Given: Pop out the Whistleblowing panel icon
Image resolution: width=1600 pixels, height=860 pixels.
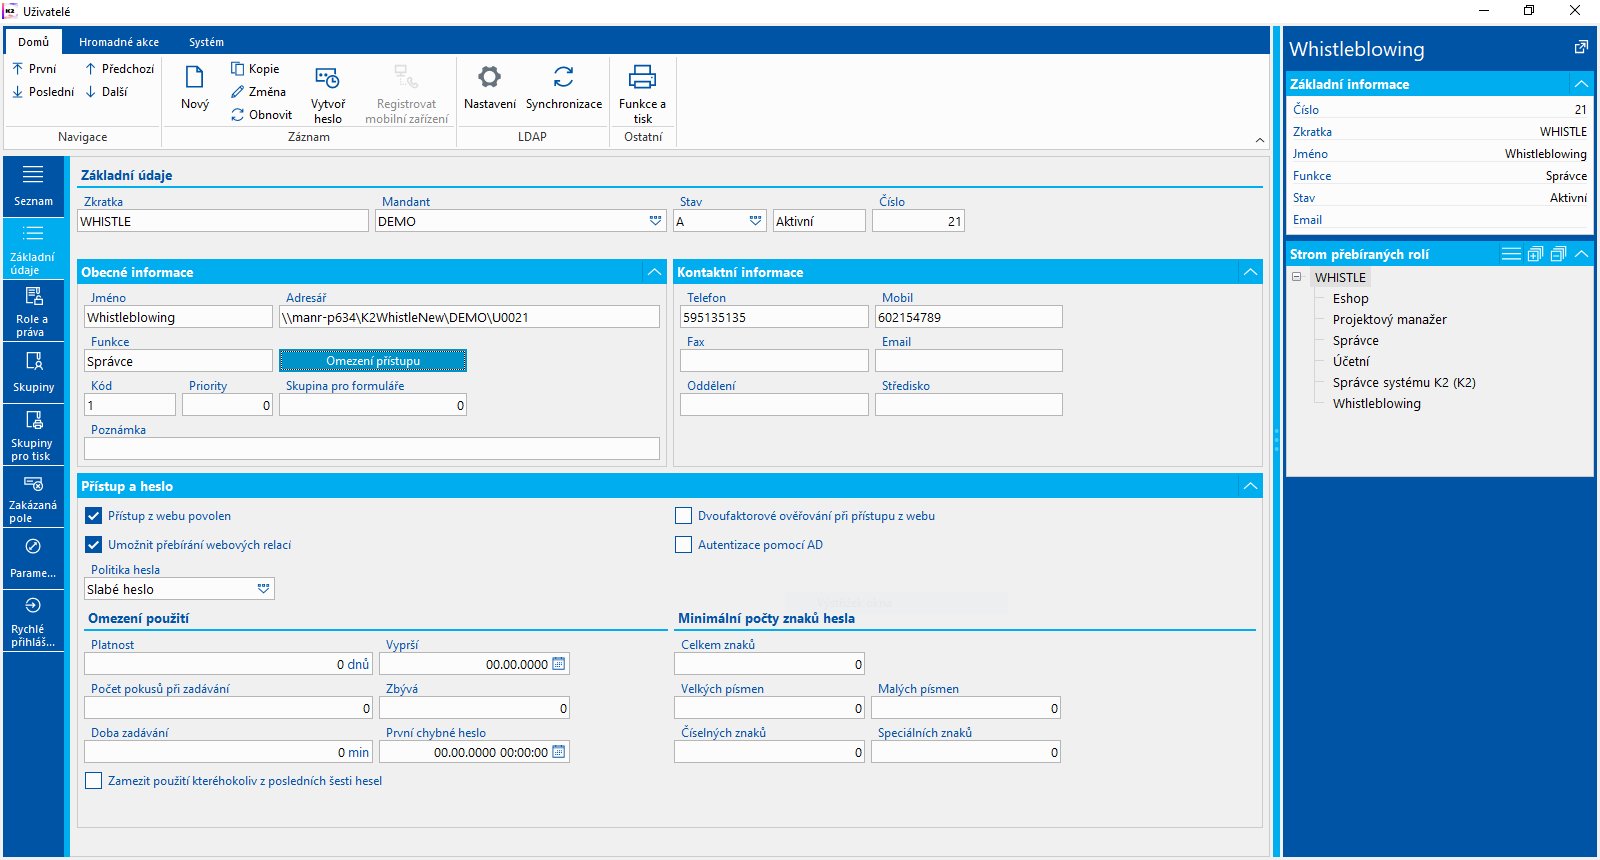Looking at the screenshot, I should click(1581, 47).
